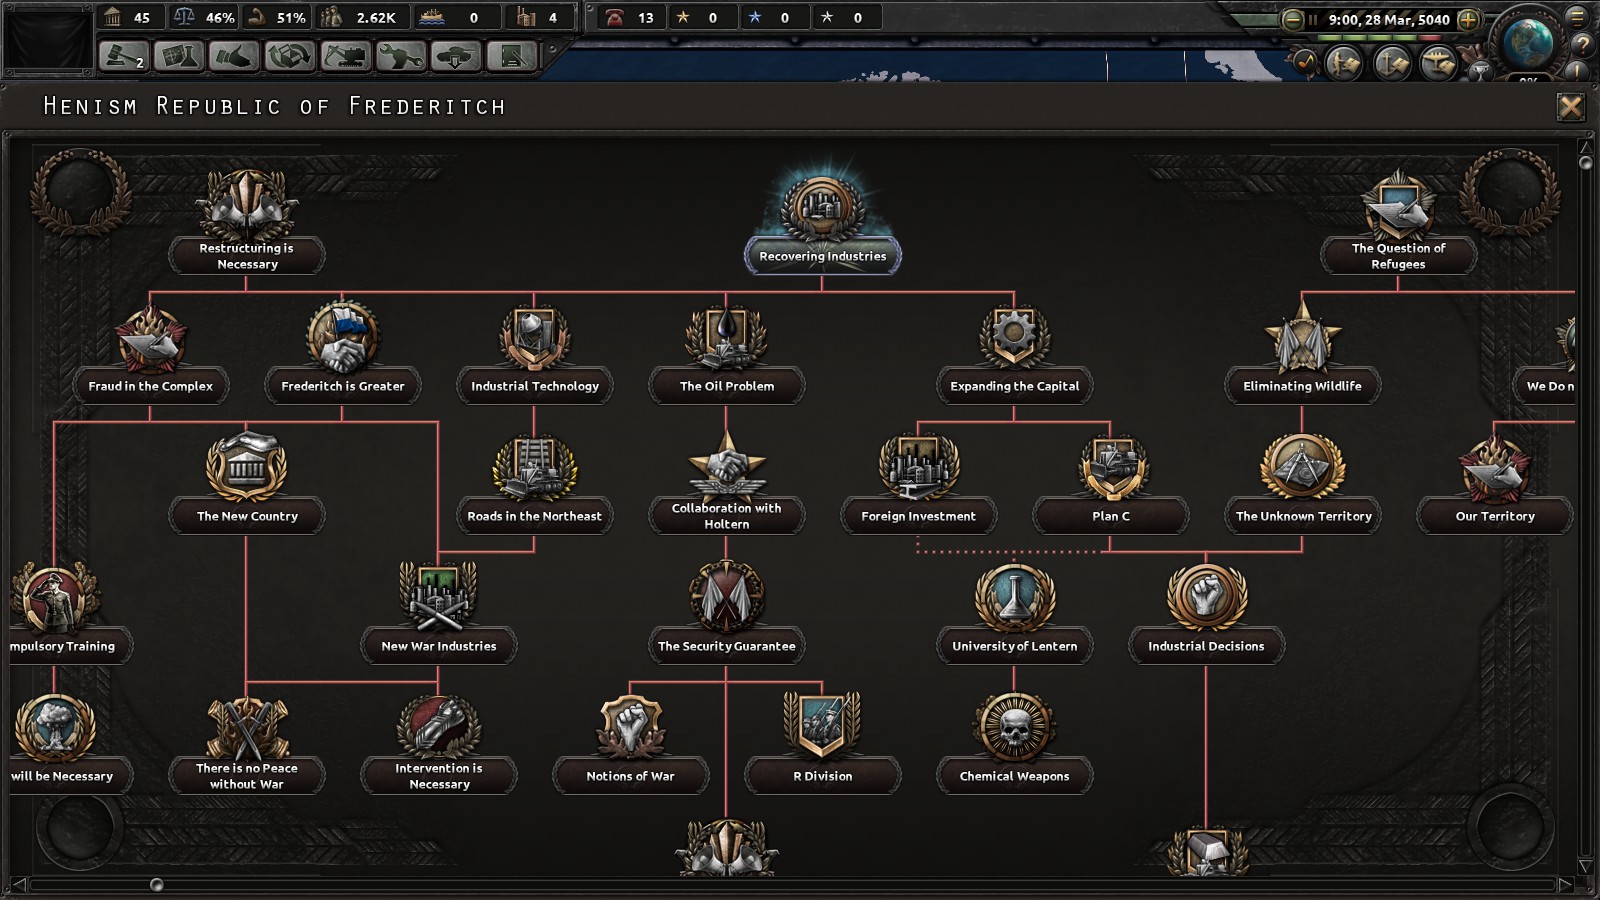Viewport: 1600px width, 900px height.
Task: Open the political decisions gavel tab
Action: tap(124, 56)
